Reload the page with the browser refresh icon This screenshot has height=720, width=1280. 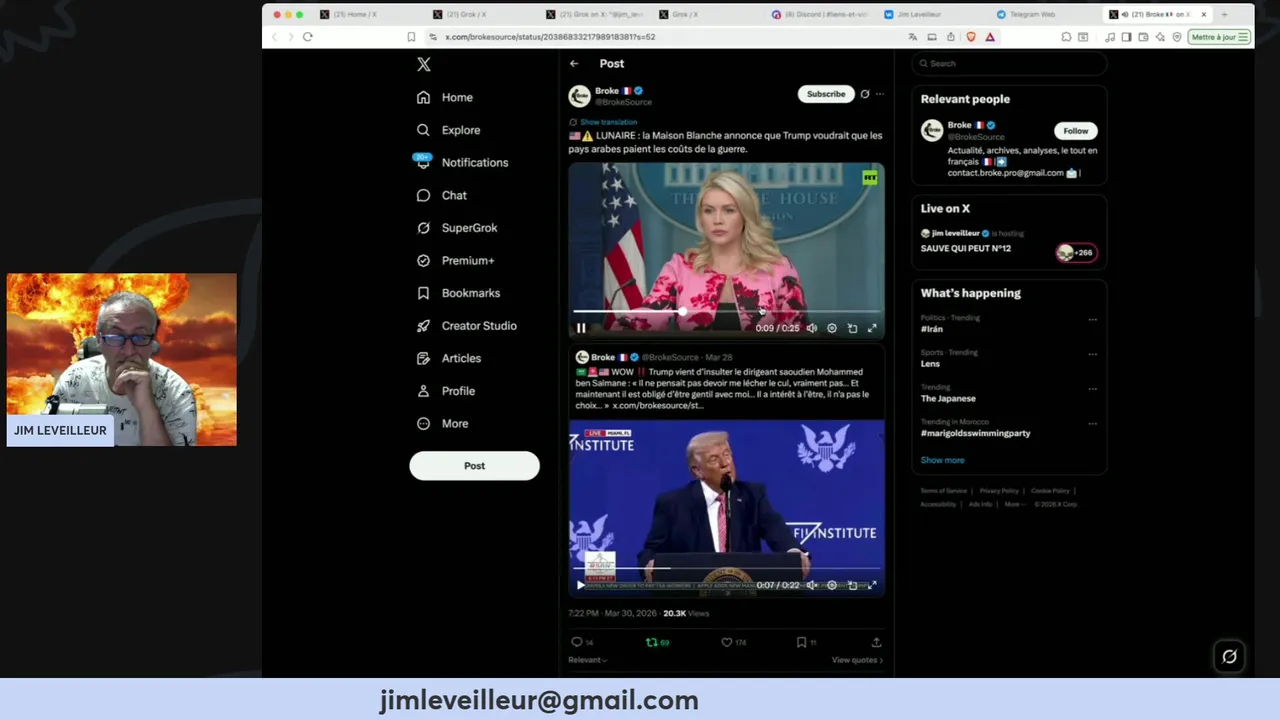pos(308,37)
